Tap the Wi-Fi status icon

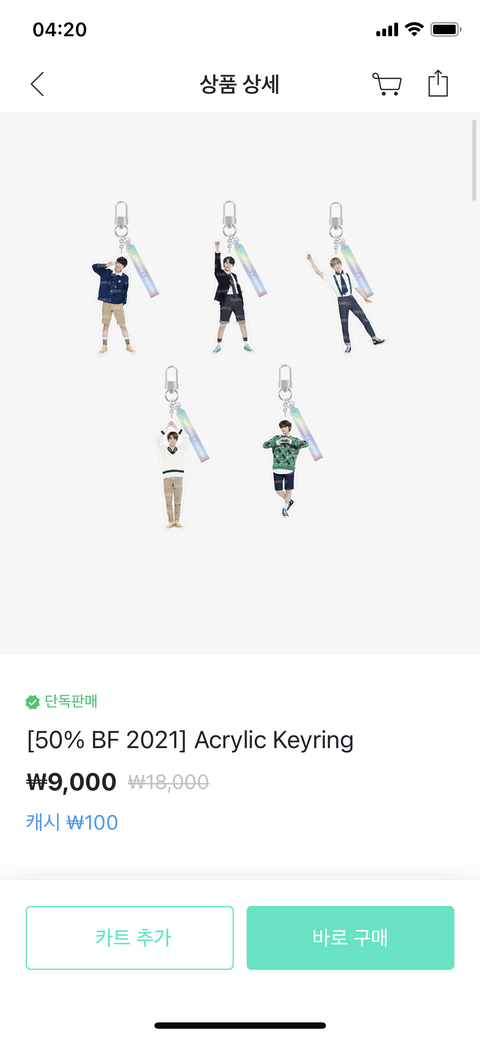coord(414,29)
